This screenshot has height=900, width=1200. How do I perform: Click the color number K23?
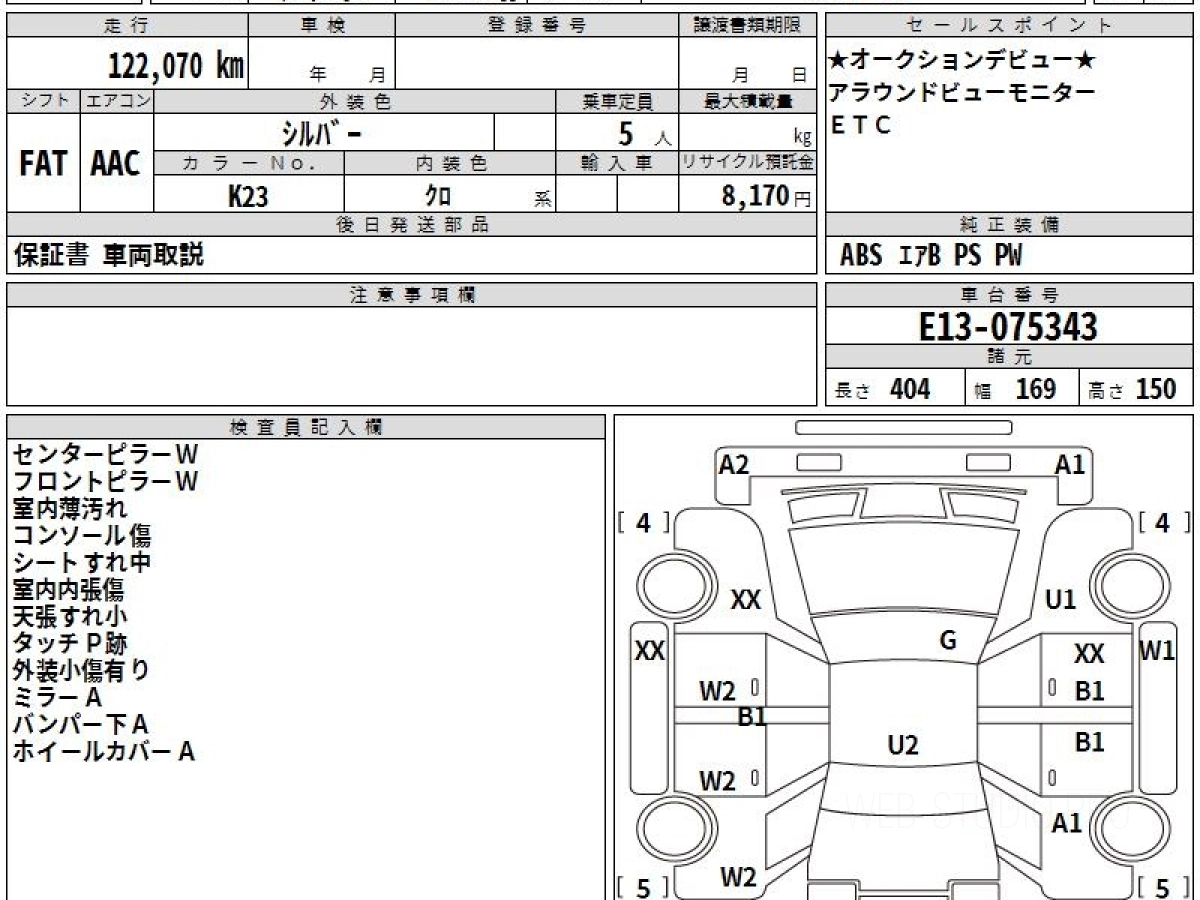point(248,197)
